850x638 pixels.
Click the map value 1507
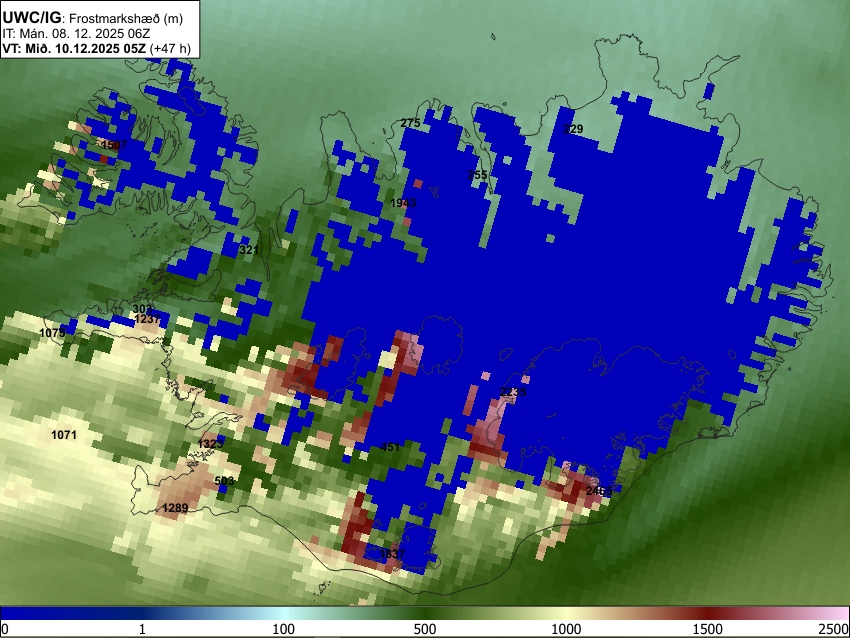(114, 145)
